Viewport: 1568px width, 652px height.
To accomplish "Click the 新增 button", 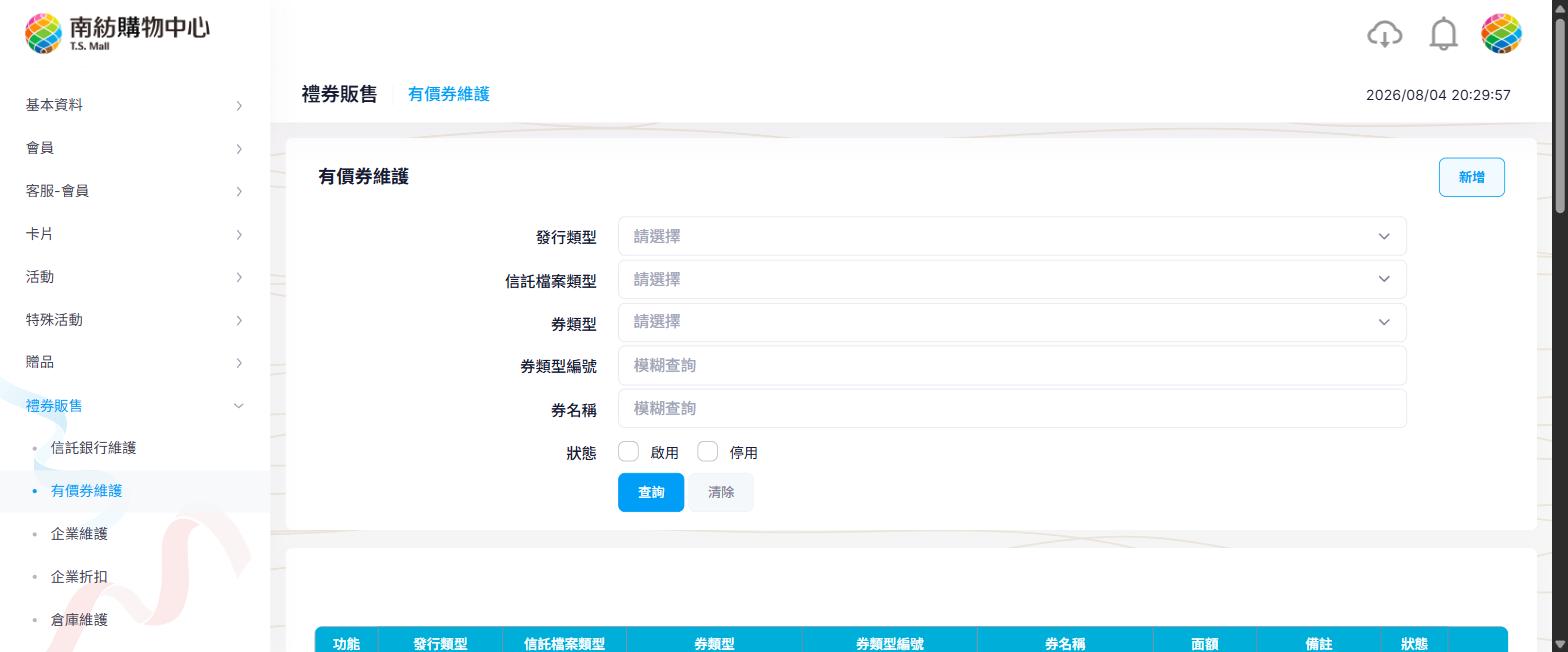I will click(x=1471, y=177).
